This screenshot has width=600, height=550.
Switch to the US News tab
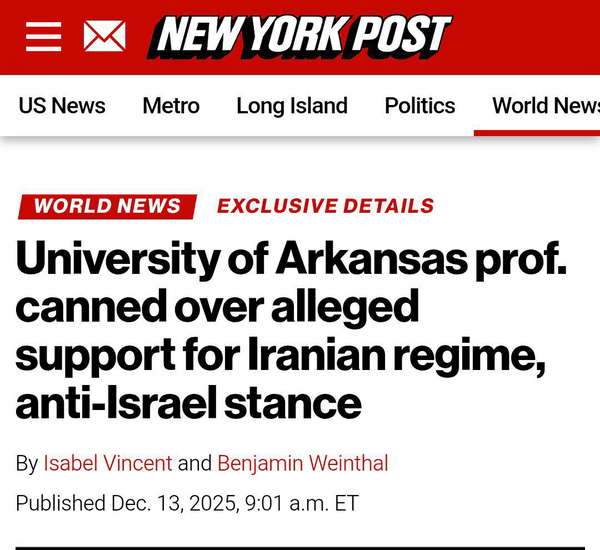[x=62, y=106]
